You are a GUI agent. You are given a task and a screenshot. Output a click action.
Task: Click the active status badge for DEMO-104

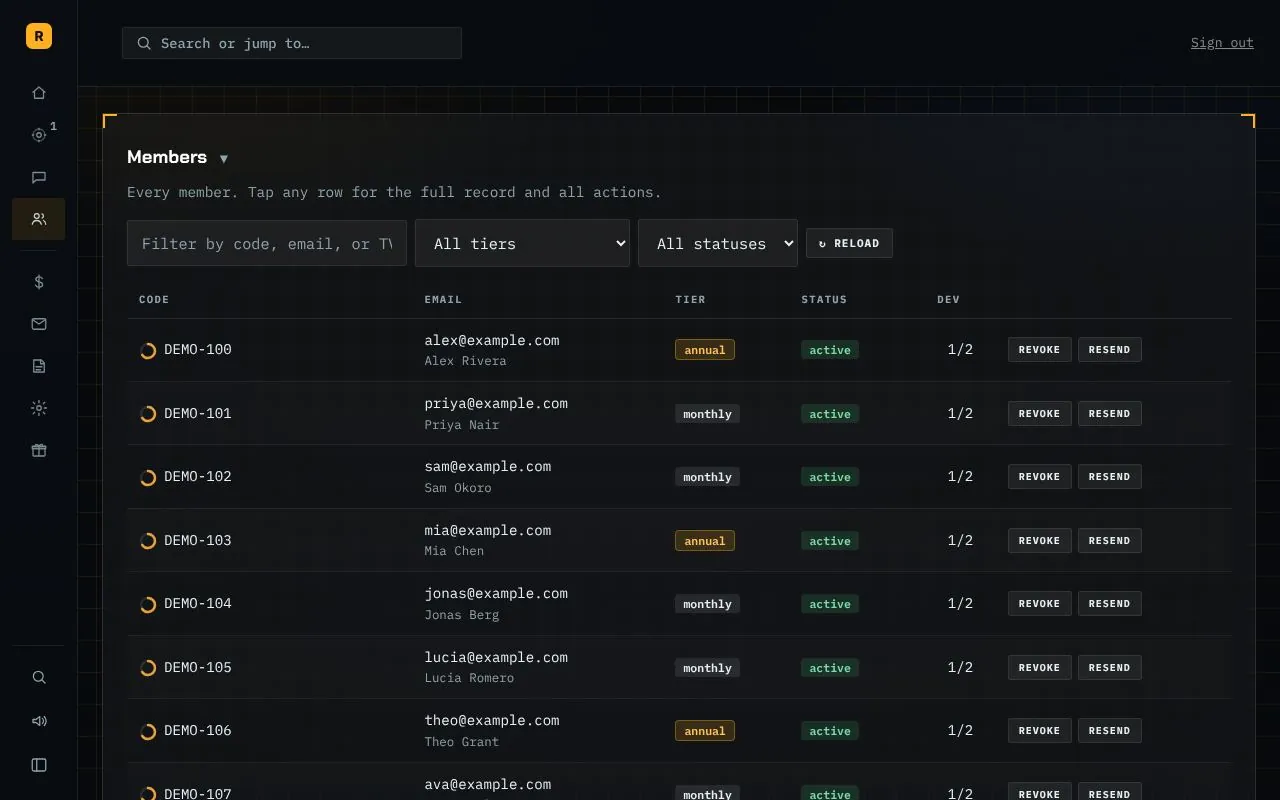pyautogui.click(x=830, y=604)
